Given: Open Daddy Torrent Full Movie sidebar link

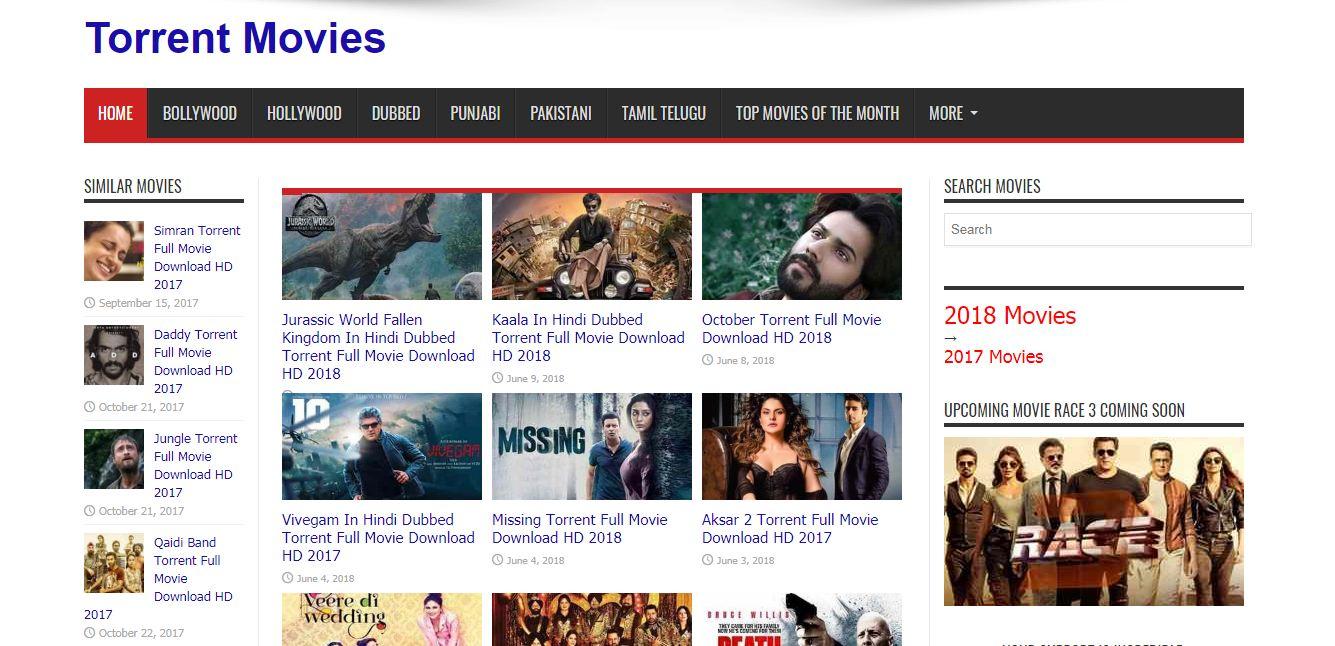Looking at the screenshot, I should pos(195,361).
